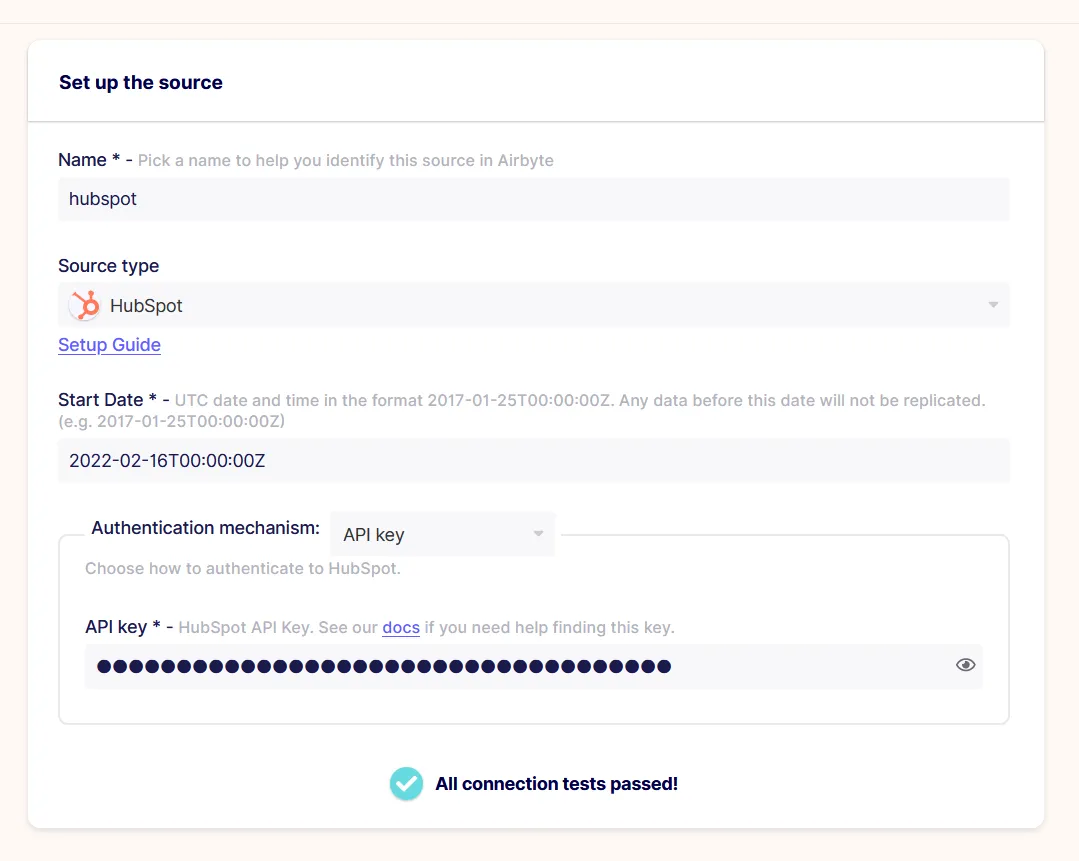
Task: Click the 'Start Date' field label
Action: [x=100, y=400]
